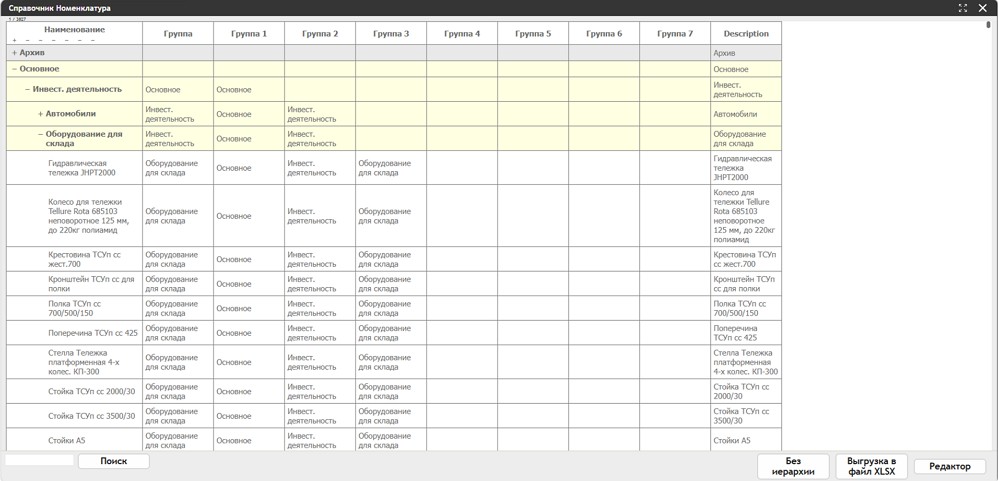Click the Description column header
Screen dimensions: 998x481
746,34
